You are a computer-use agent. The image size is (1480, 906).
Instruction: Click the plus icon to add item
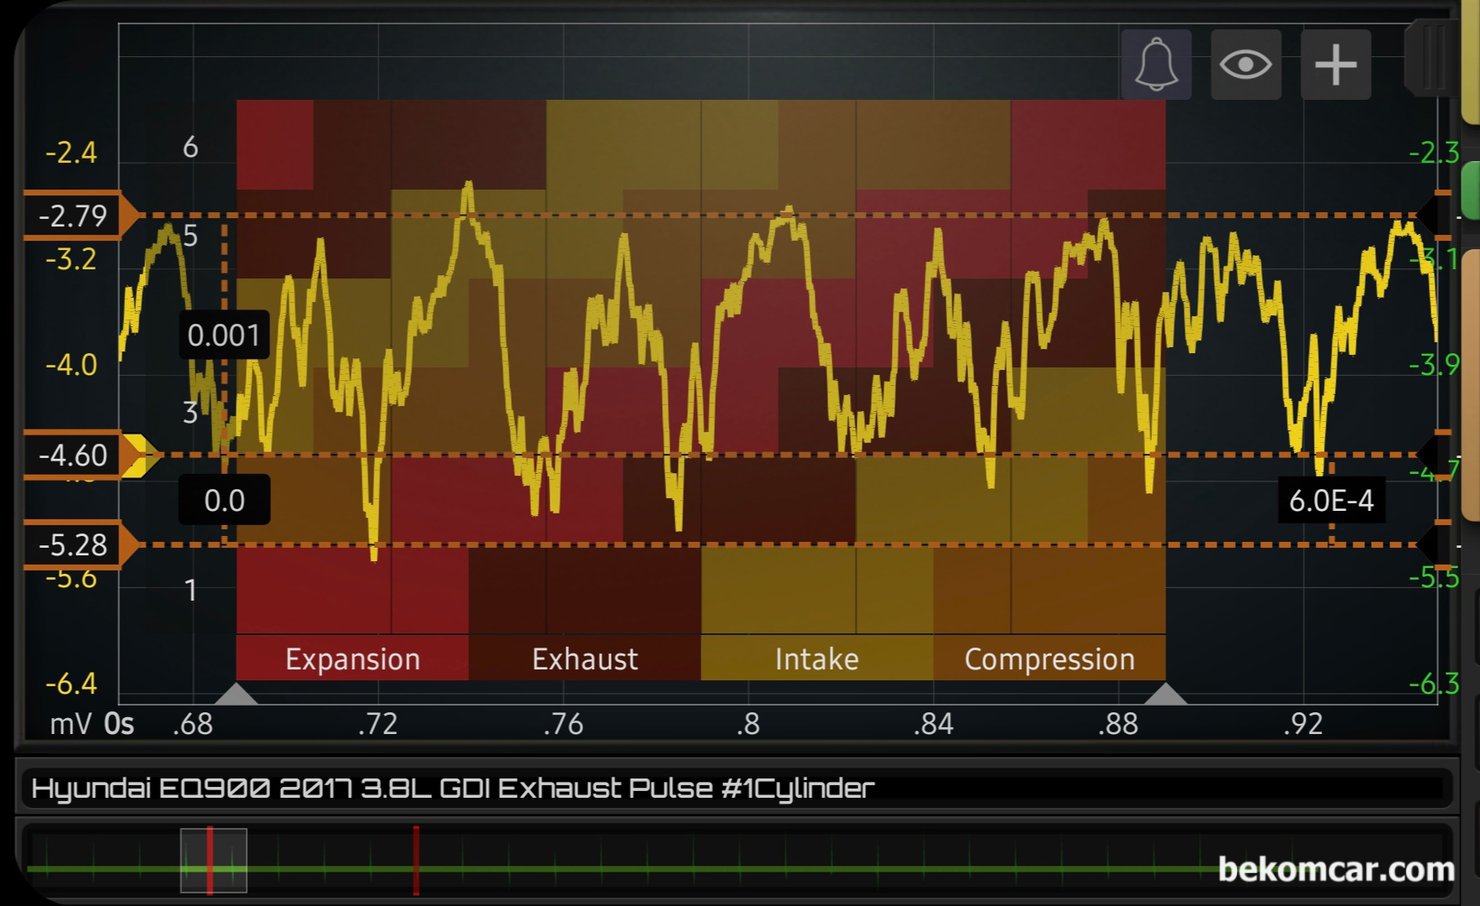(x=1335, y=65)
